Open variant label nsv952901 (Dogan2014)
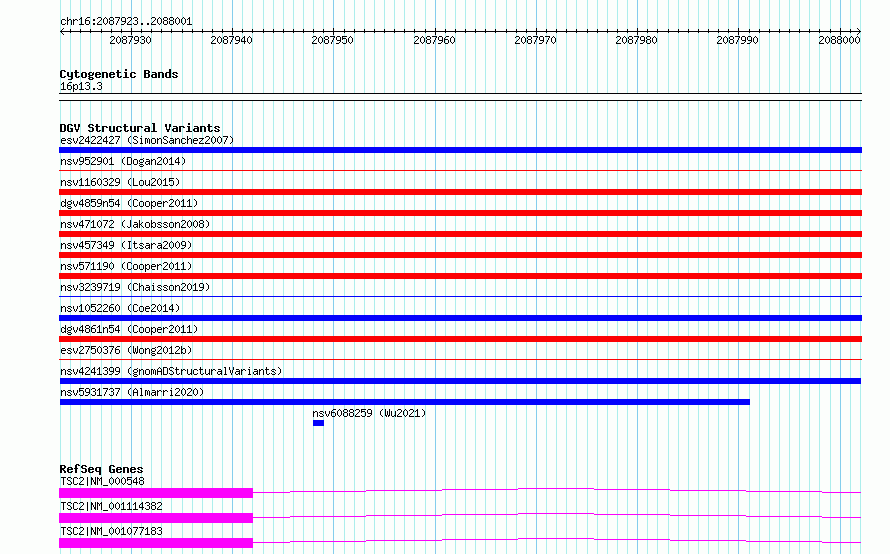The height and width of the screenshot is (554, 890). (x=123, y=161)
